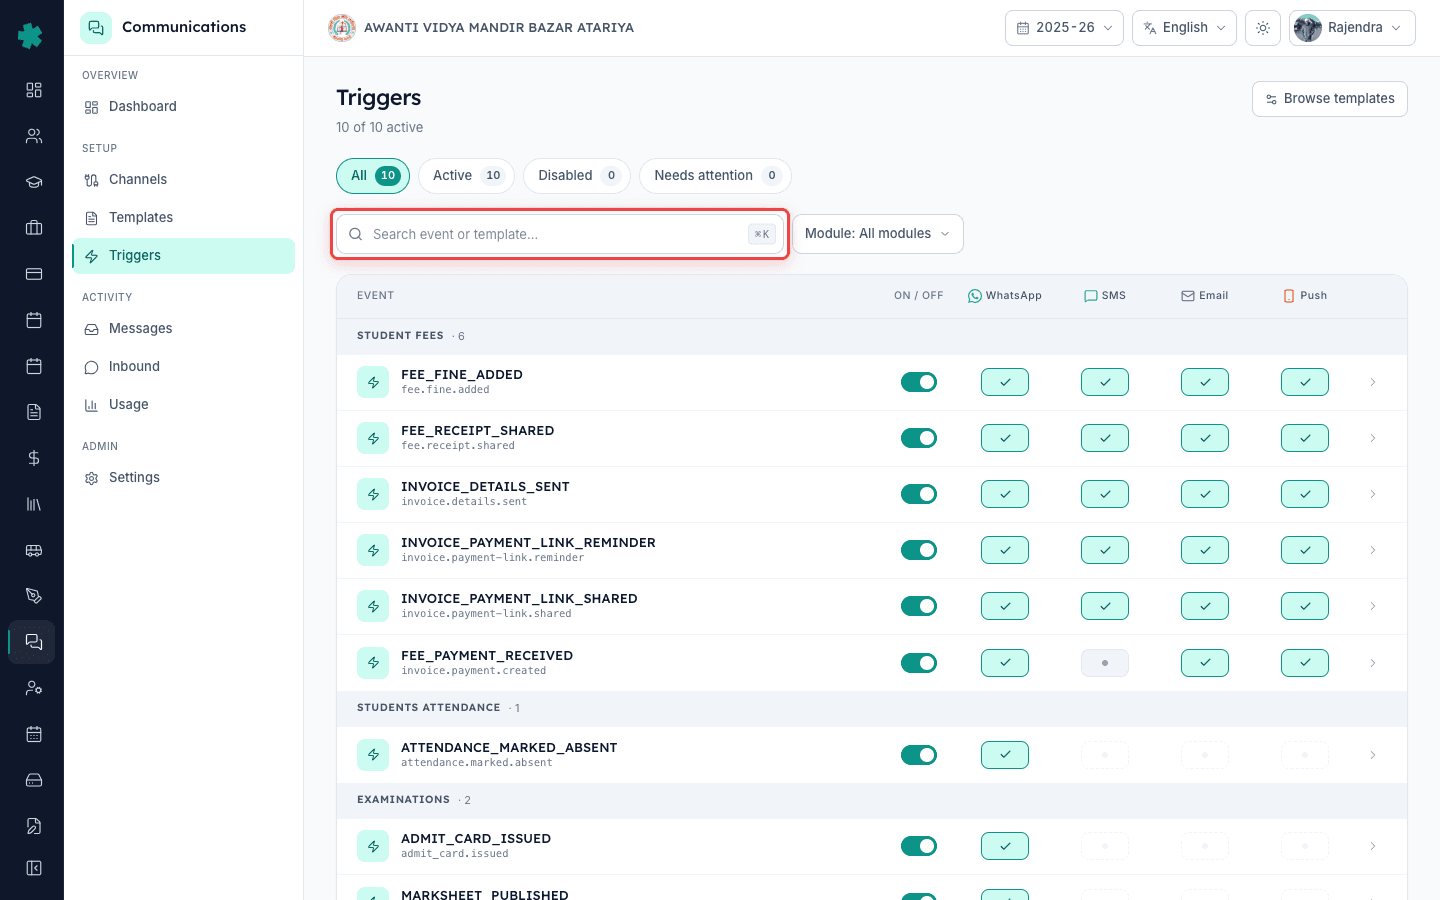Uncheck SMS for INVOICE_DETAILS_SENT

pos(1105,494)
